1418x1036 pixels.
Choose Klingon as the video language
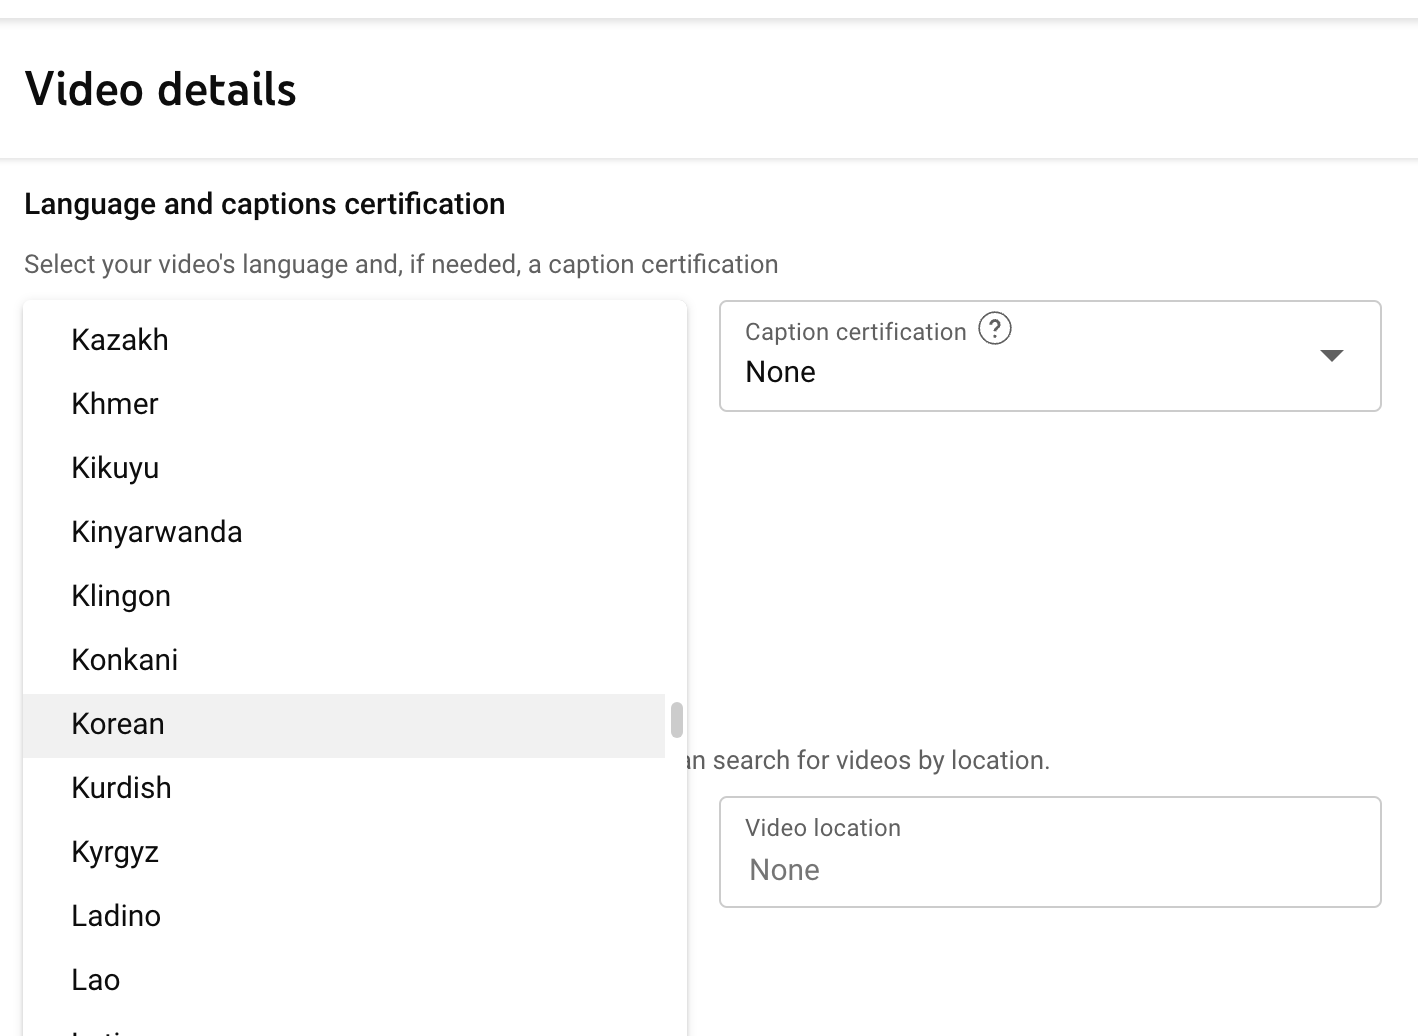[121, 596]
